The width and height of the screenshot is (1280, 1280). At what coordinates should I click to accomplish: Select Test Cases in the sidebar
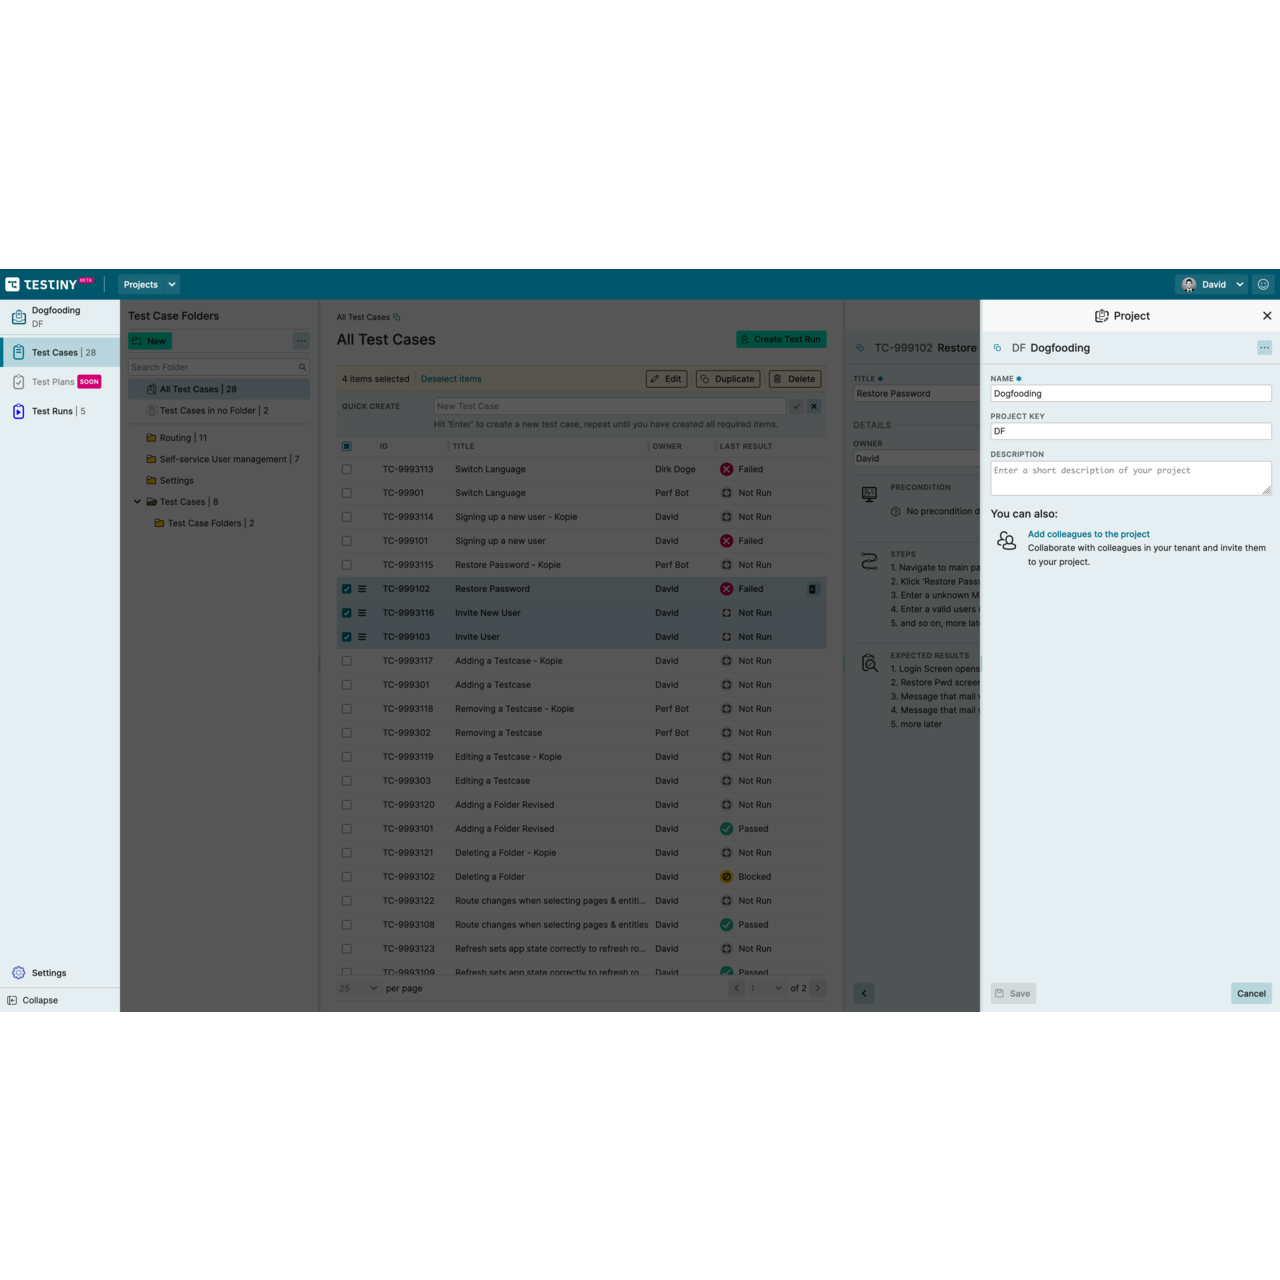(x=54, y=352)
